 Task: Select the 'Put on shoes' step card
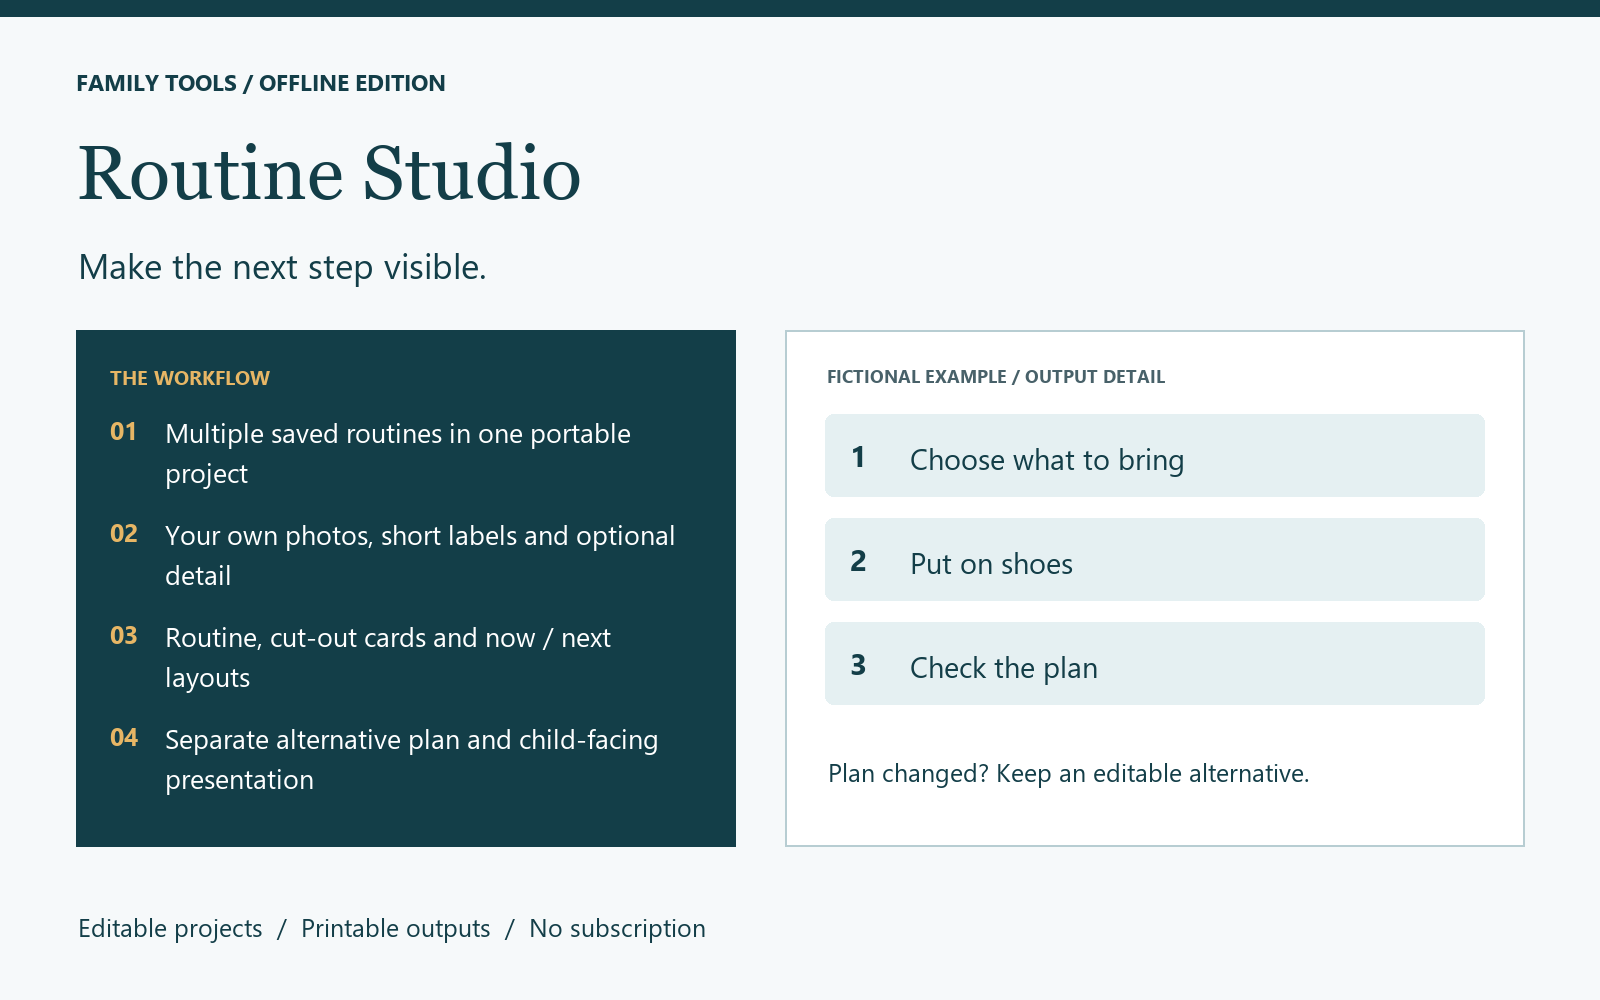tap(1155, 560)
